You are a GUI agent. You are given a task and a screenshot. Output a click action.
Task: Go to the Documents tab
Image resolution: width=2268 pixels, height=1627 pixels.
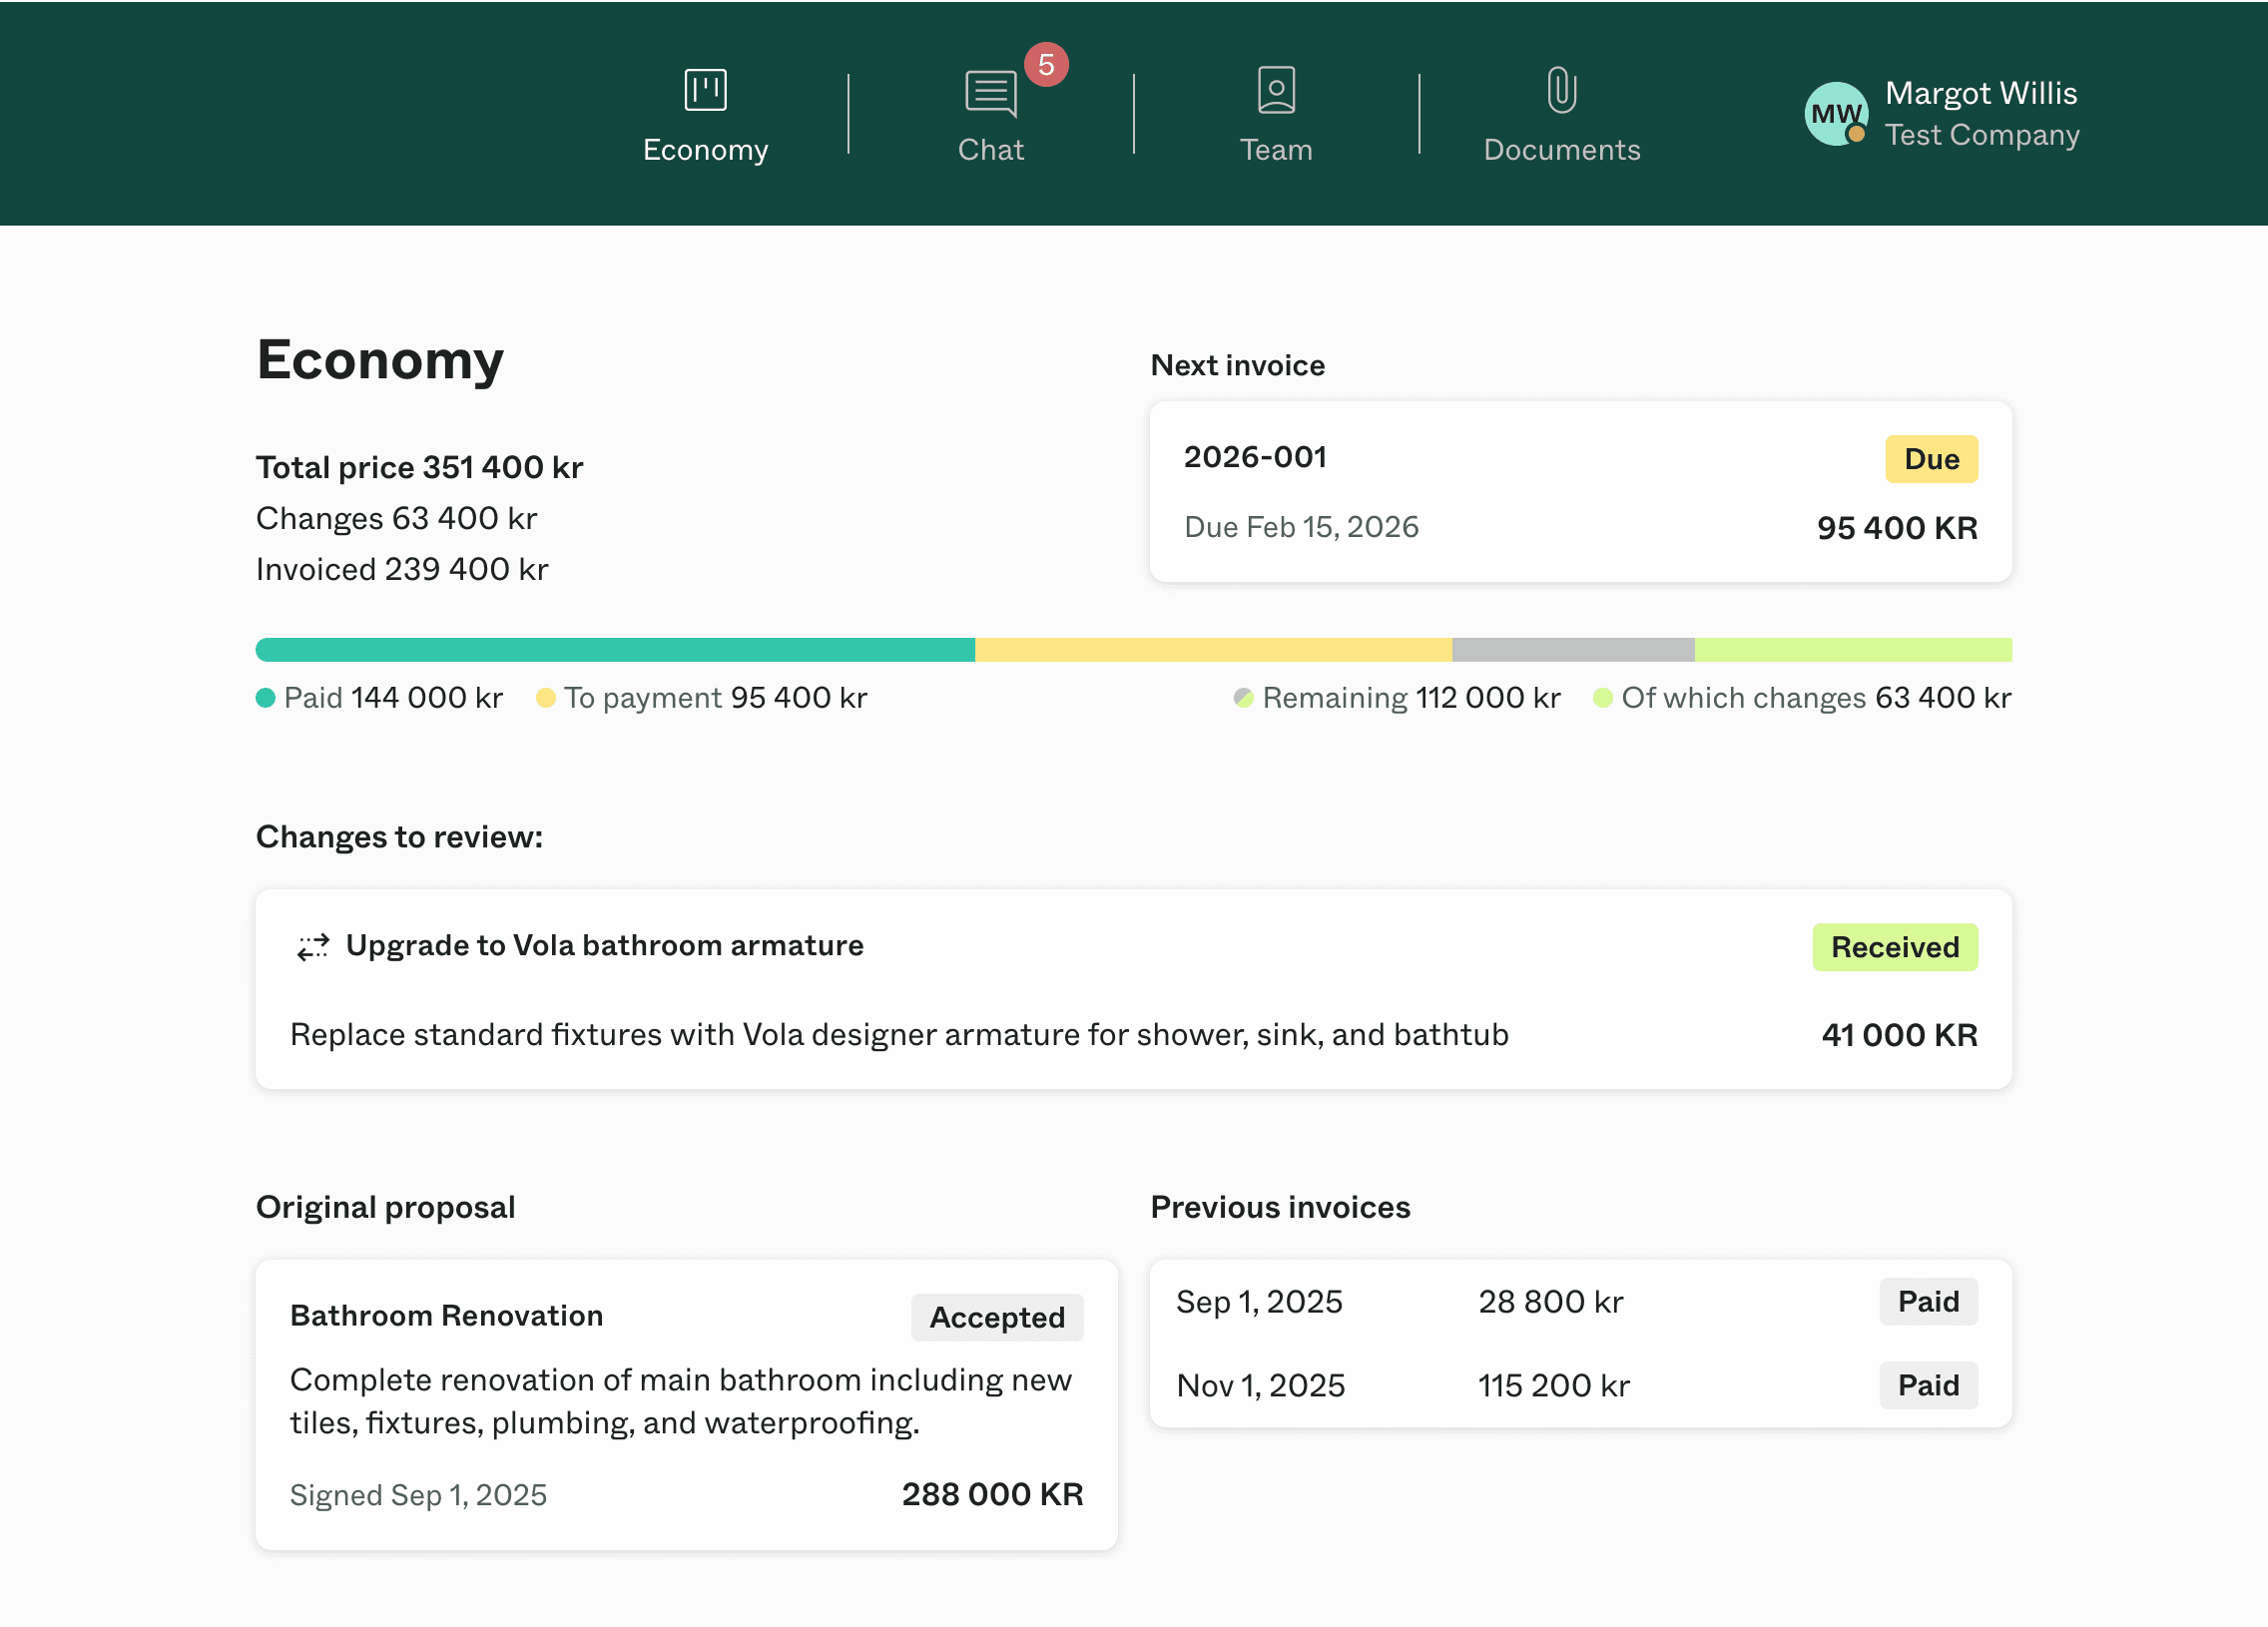(x=1561, y=149)
